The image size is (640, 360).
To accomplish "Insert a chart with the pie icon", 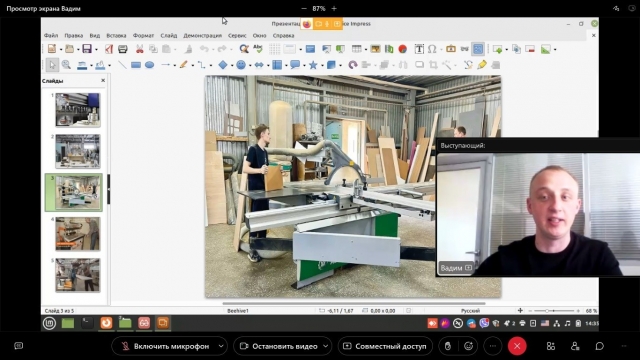I will (x=403, y=49).
